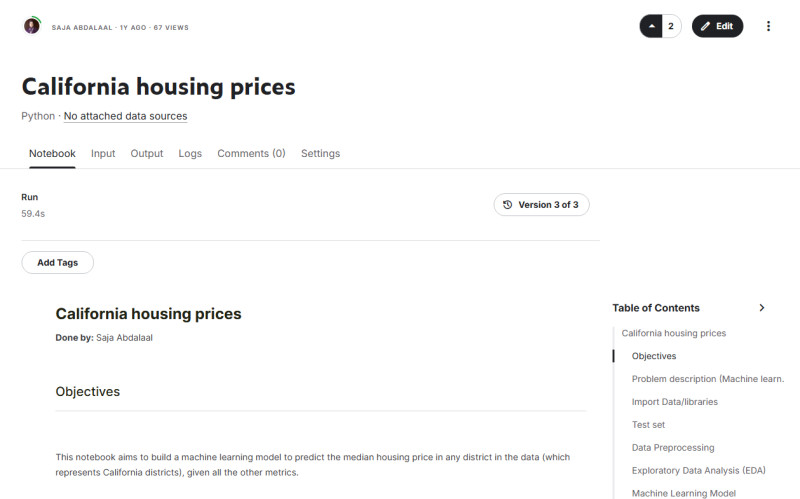
Task: Collapse the Table of Contents chevron
Action: coord(762,308)
